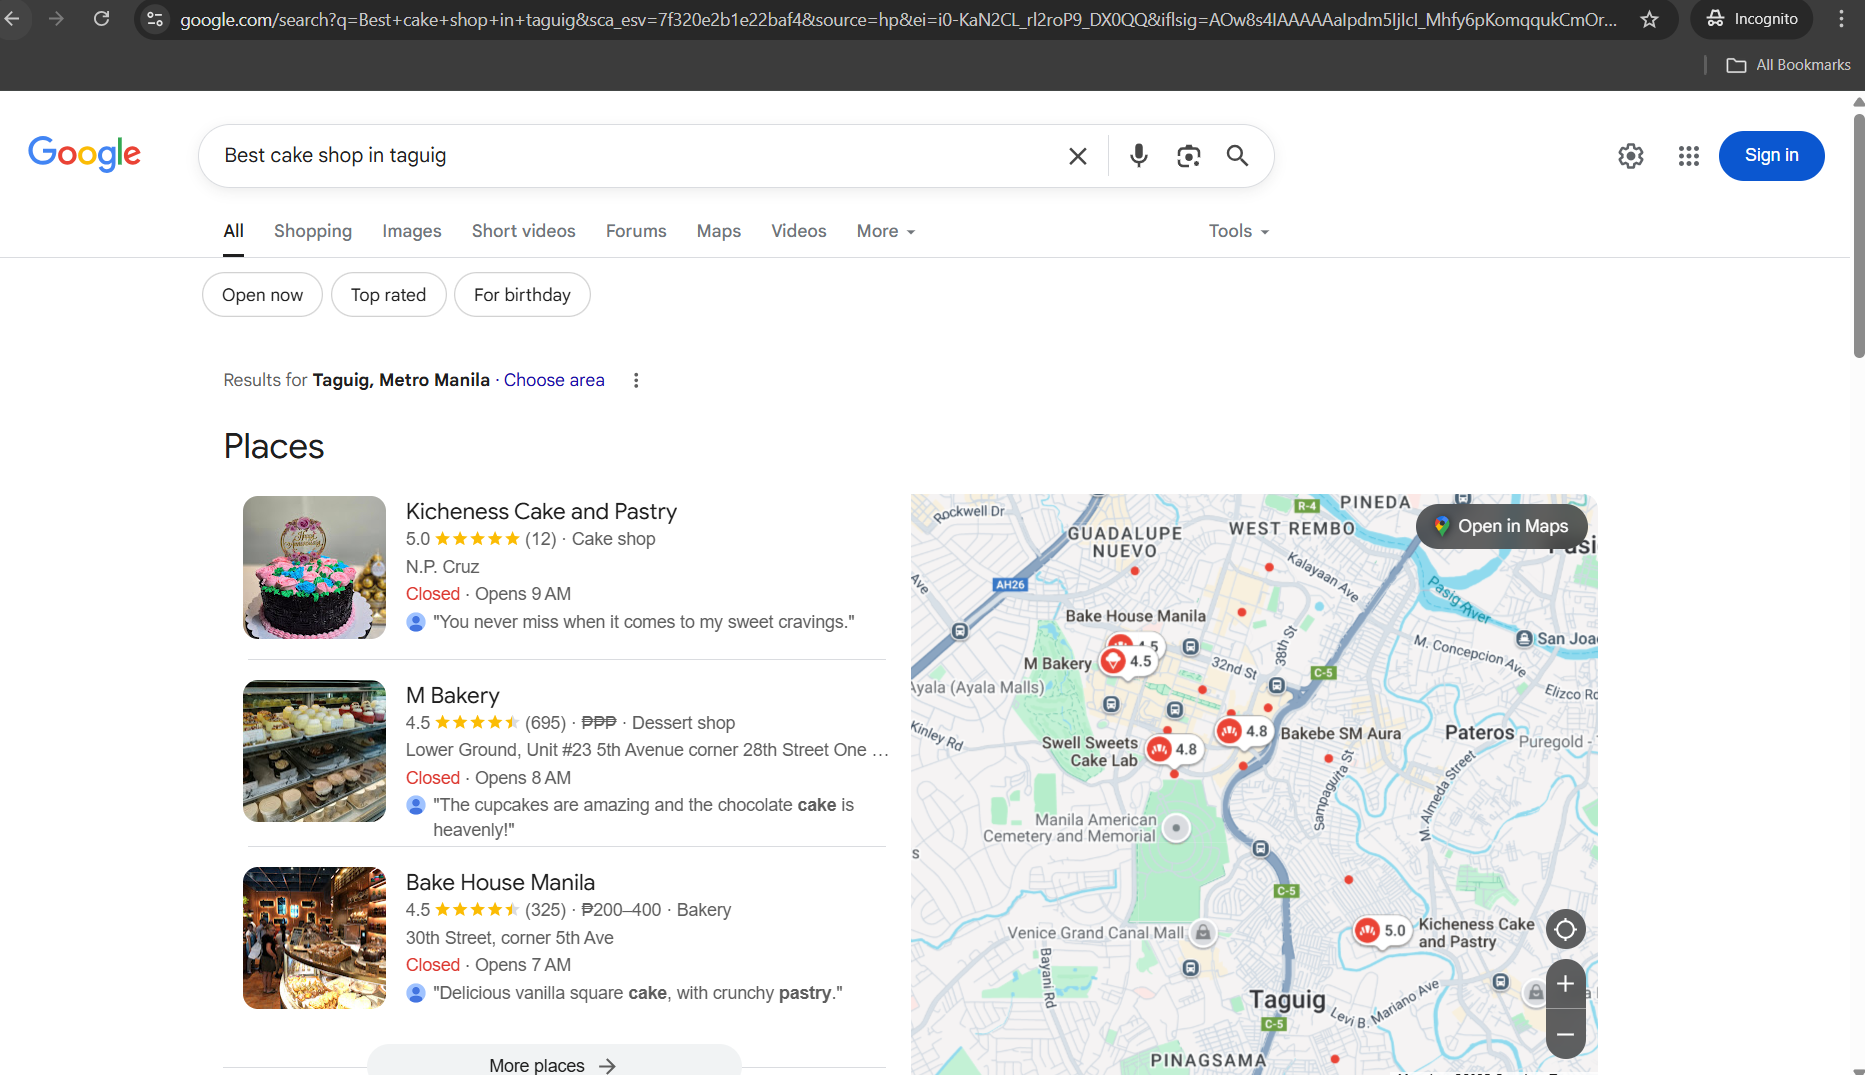
Task: Click the San Joaquin map marker
Action: click(x=1524, y=638)
